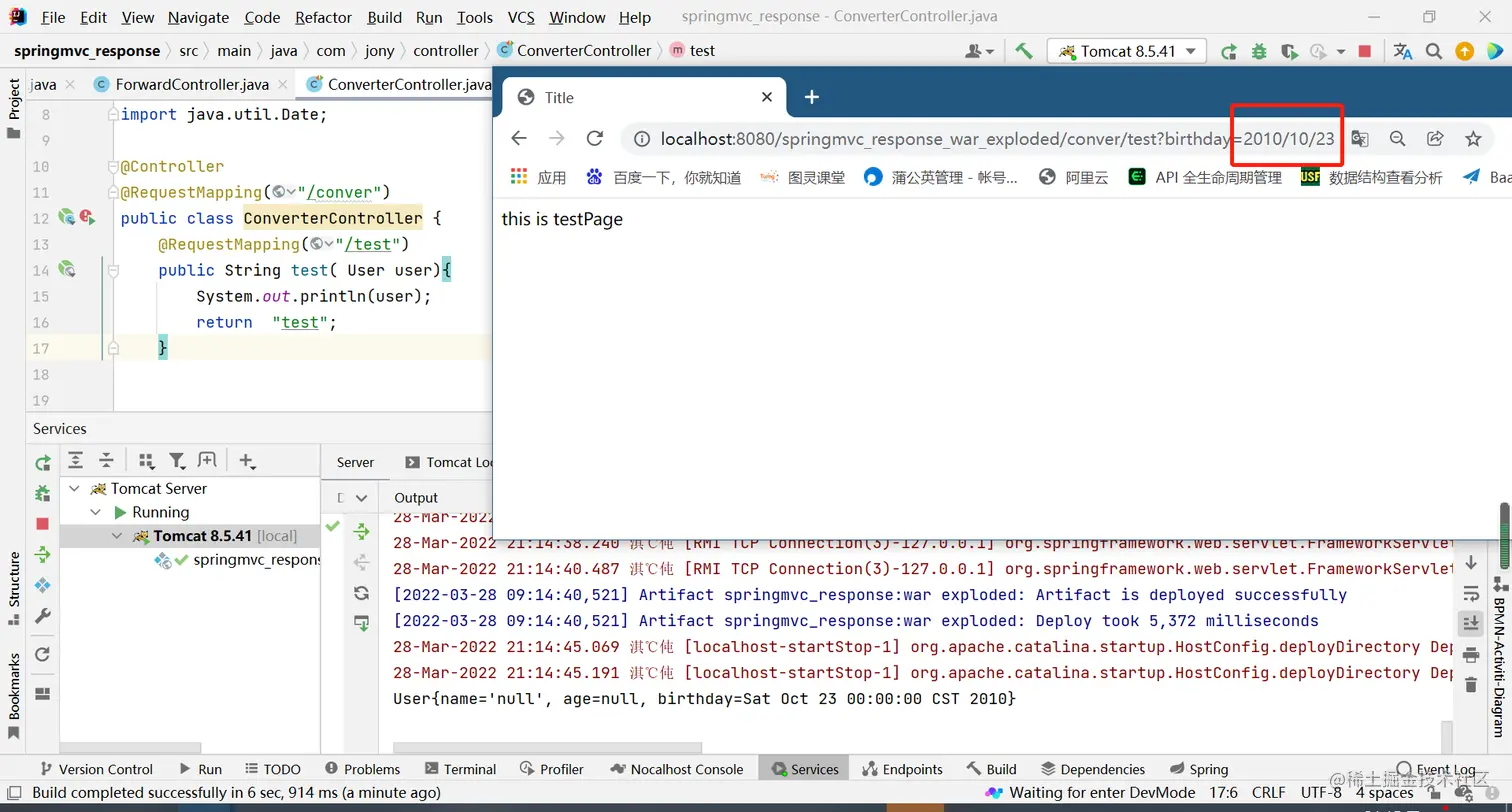1512x812 pixels.
Task: Click Open in New Tab Services icon
Action: pyautogui.click(x=207, y=461)
